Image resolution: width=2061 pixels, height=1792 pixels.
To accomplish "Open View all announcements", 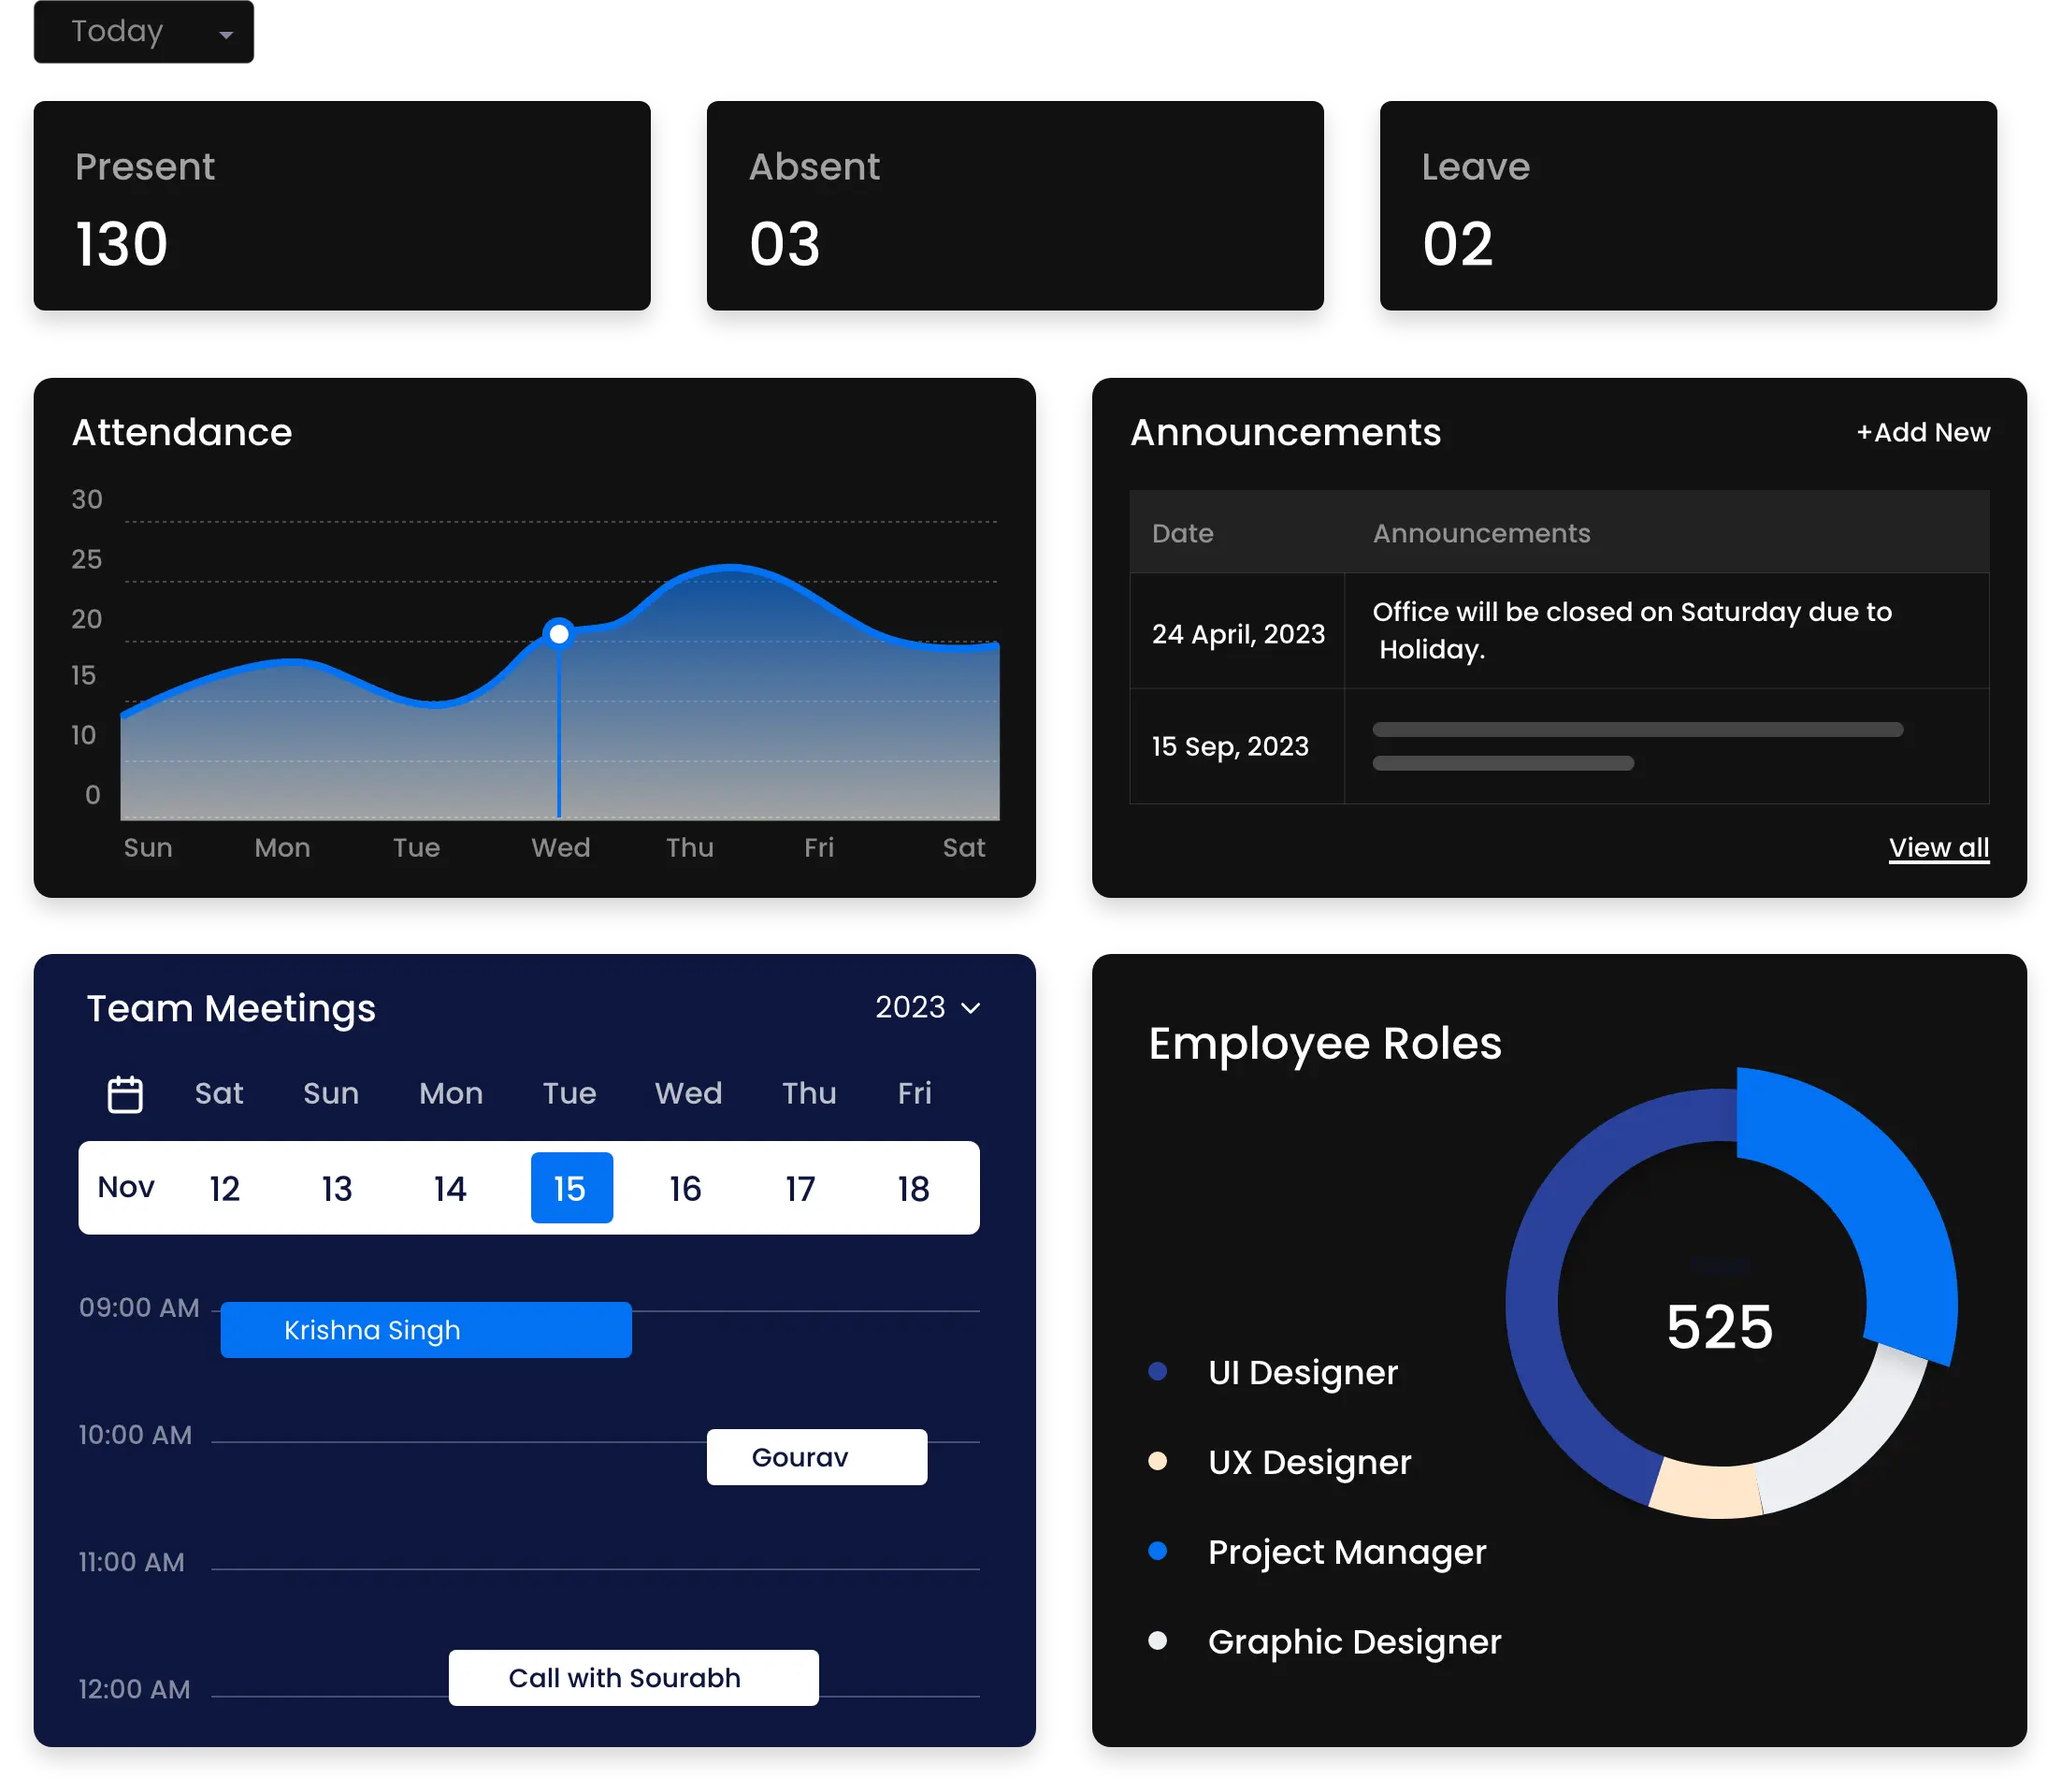I will 1938,847.
